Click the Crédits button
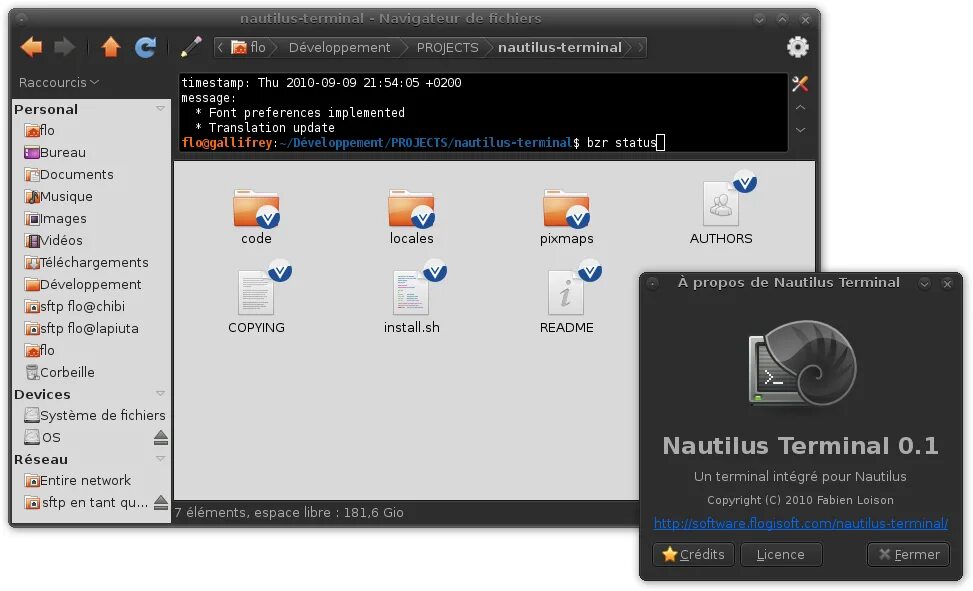This screenshot has height=591, width=973. pos(693,554)
